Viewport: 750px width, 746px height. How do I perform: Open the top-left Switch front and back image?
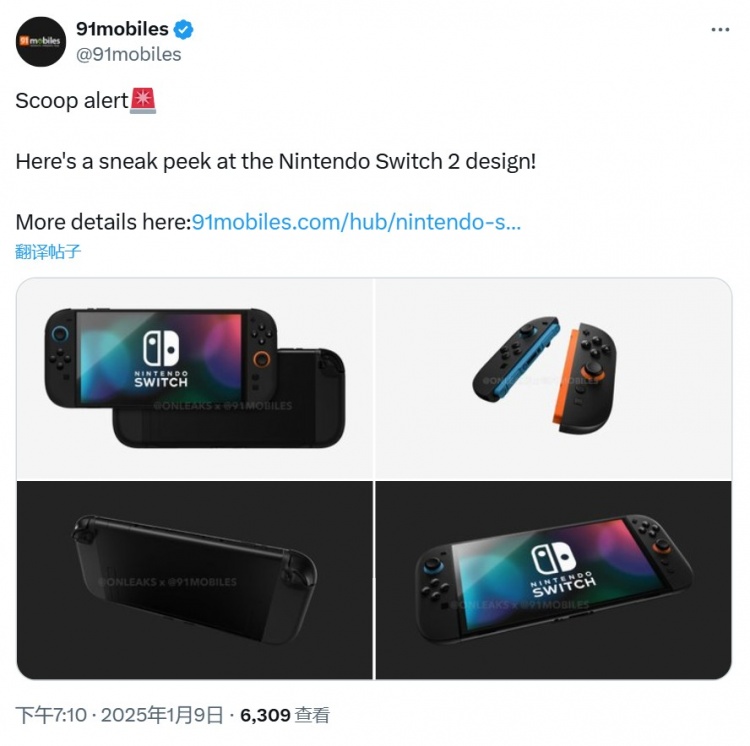(194, 378)
